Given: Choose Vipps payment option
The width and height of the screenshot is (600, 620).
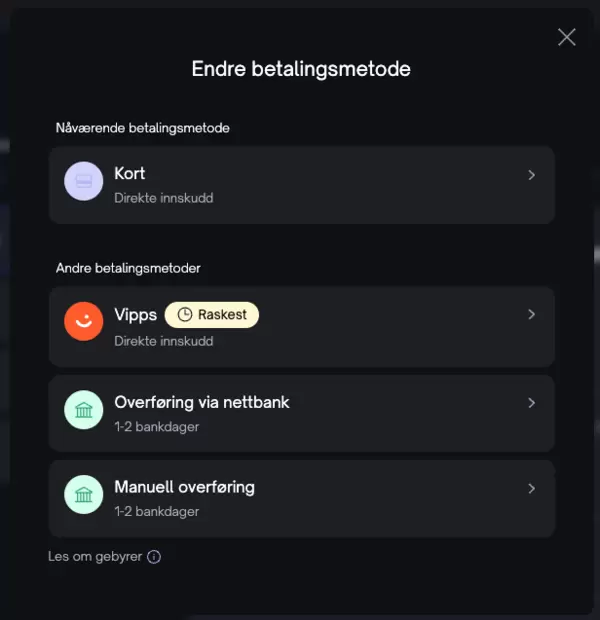Looking at the screenshot, I should click(x=302, y=327).
